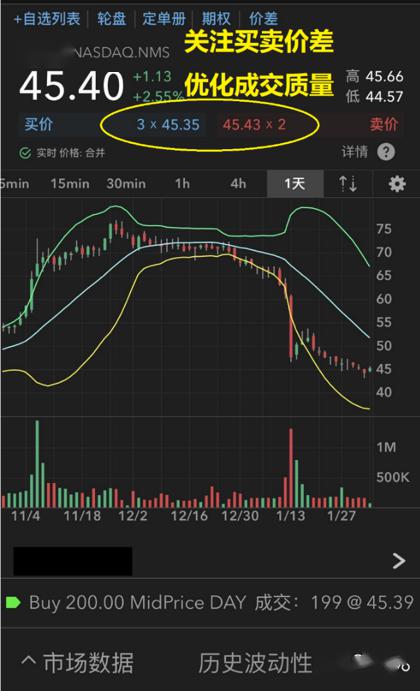Tap the 买价 bid button
Screen dimensions: 420x691
tap(39, 124)
